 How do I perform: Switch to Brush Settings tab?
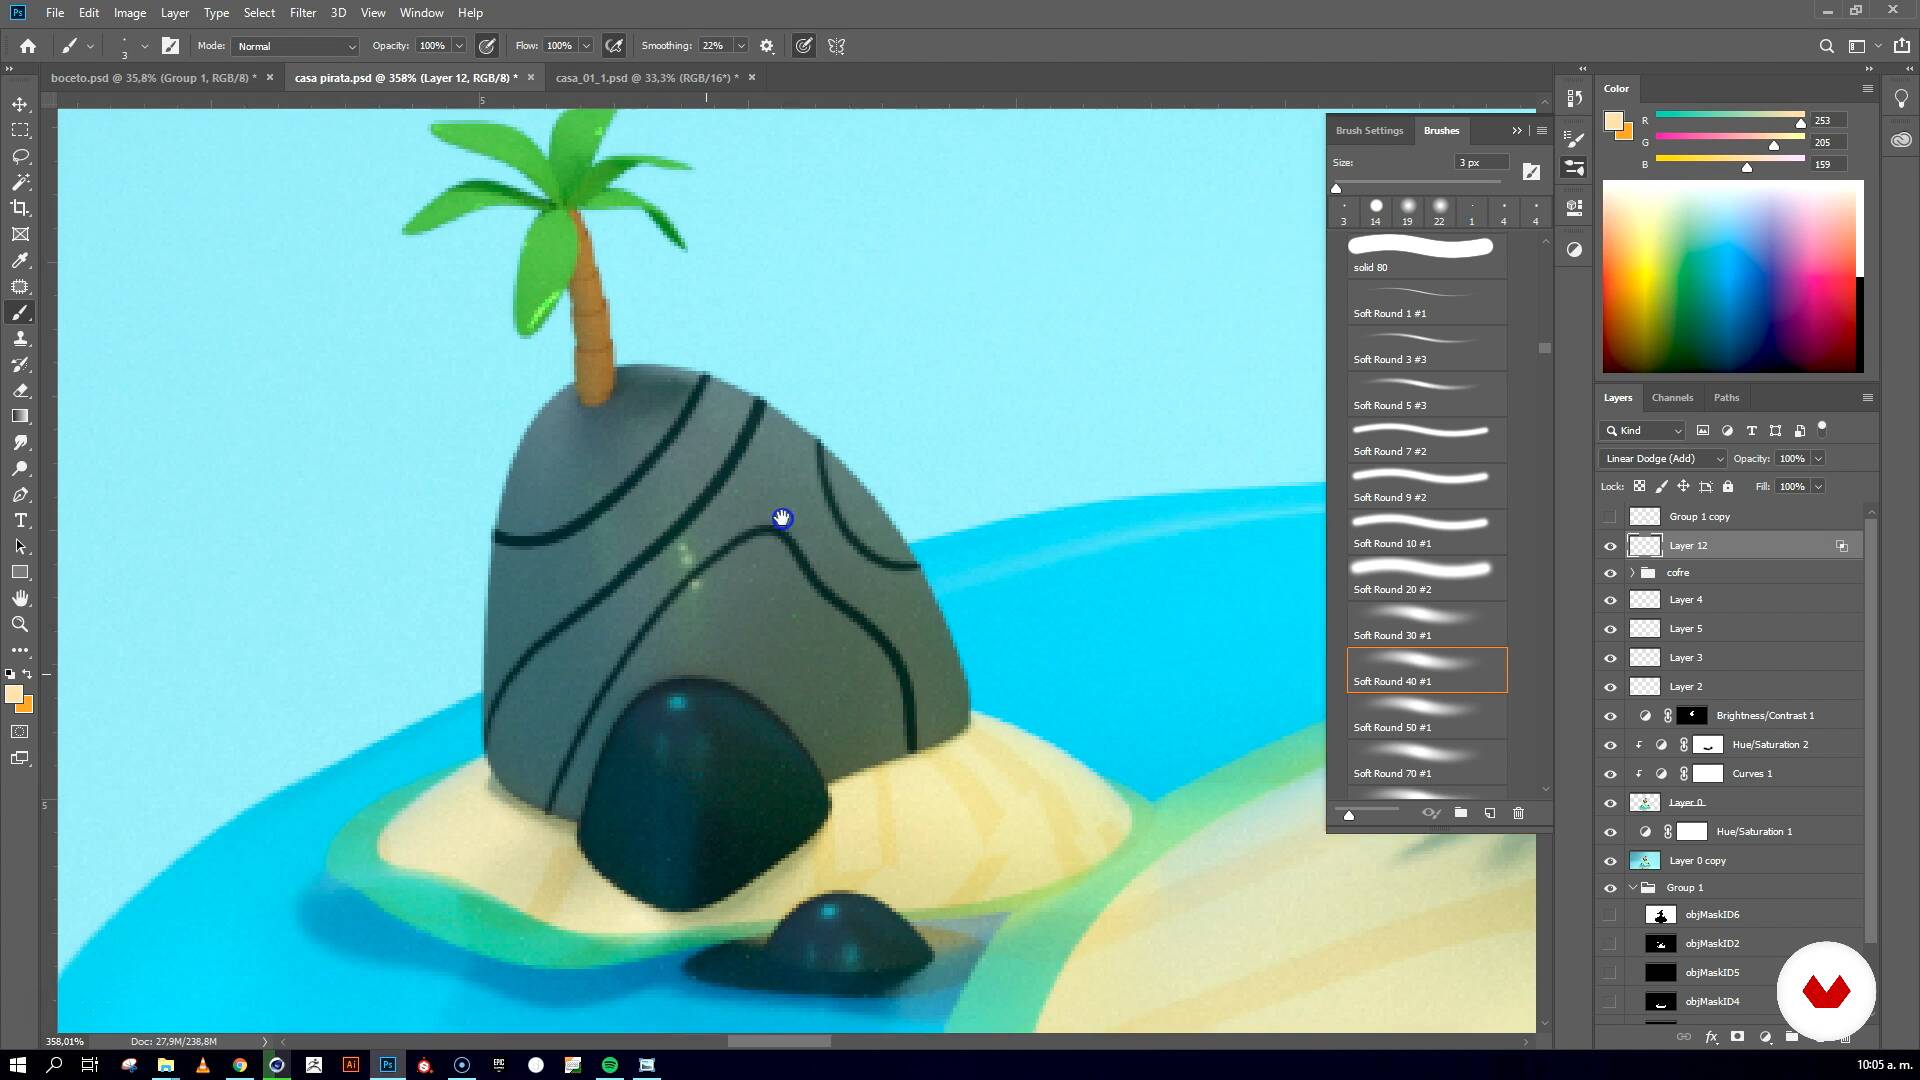1369,131
